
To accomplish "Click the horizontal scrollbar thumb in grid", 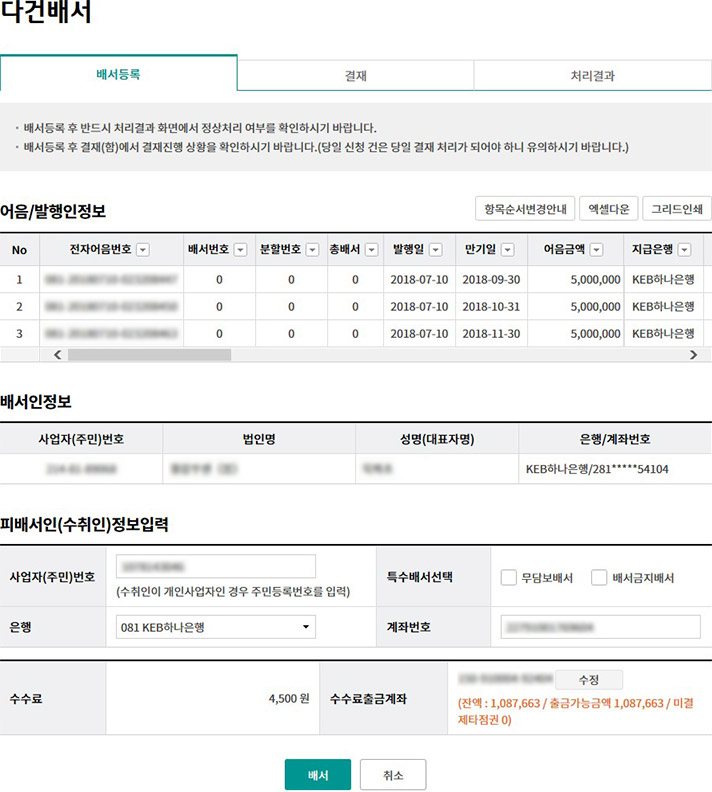I will [149, 355].
